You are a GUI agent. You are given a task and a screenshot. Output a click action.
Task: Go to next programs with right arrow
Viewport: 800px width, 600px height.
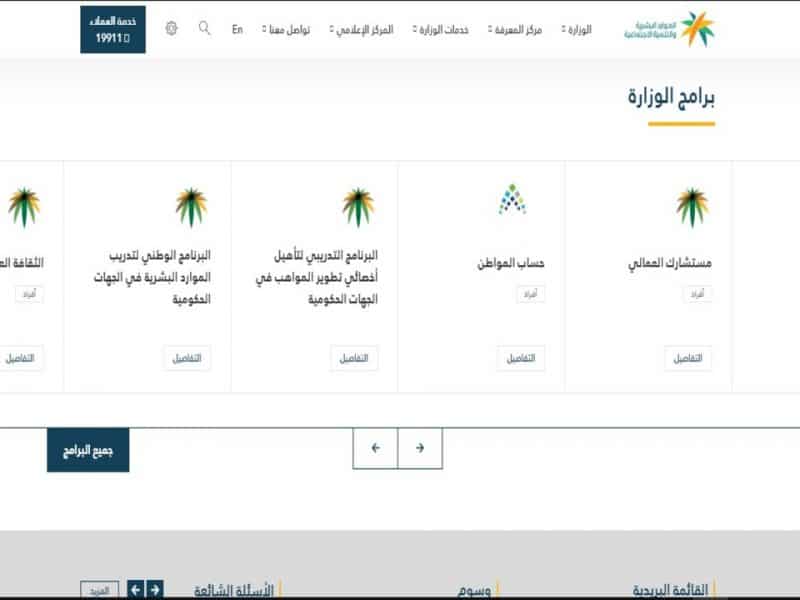tap(420, 448)
